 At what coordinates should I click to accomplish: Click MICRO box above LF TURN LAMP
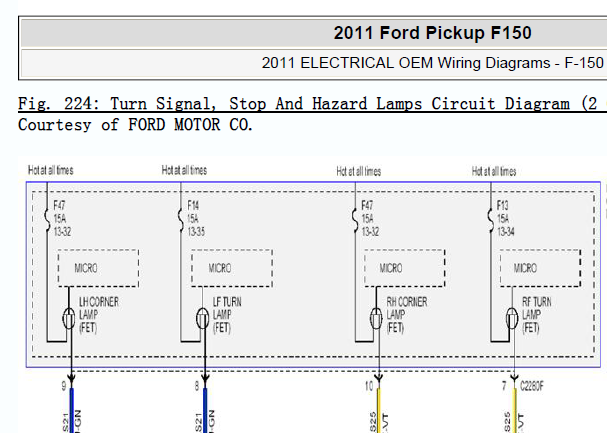coord(232,268)
